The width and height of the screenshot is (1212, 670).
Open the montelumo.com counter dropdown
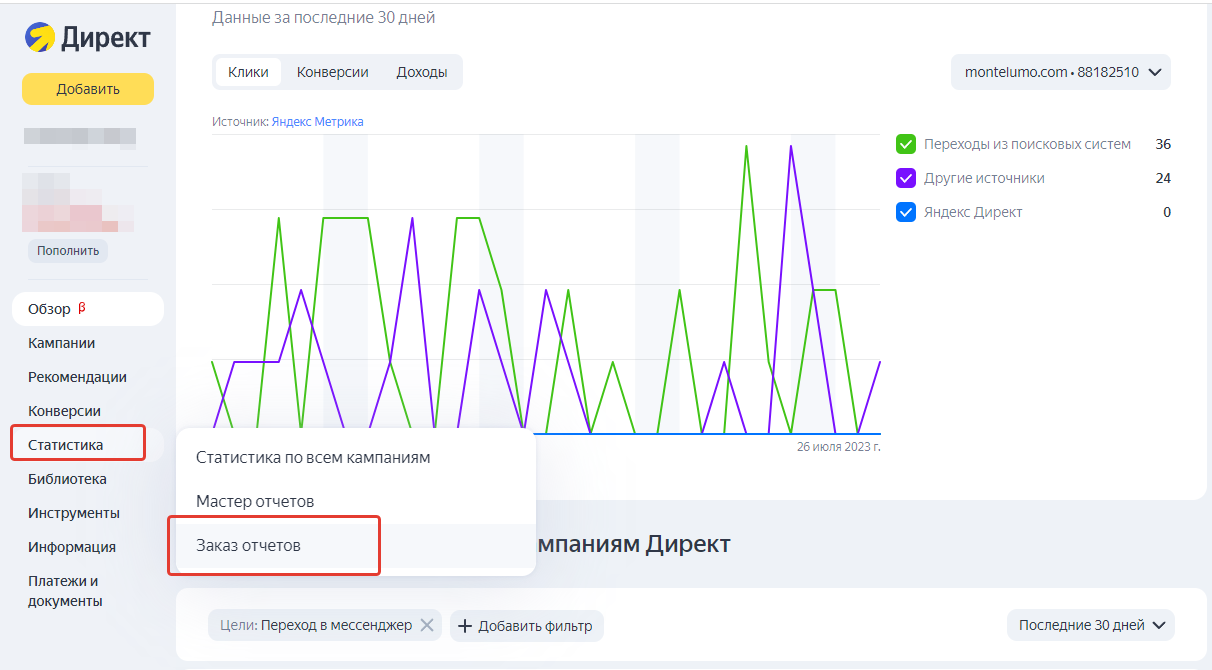[x=1061, y=72]
